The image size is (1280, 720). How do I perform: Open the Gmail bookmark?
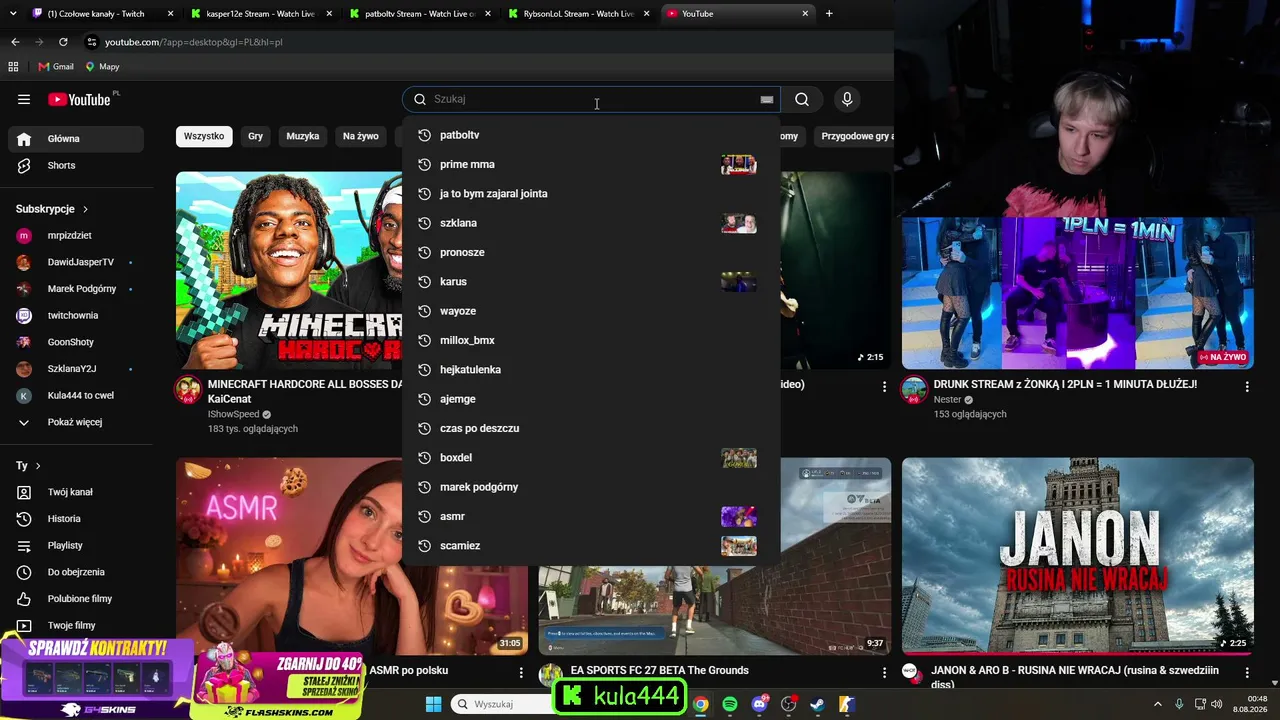56,67
